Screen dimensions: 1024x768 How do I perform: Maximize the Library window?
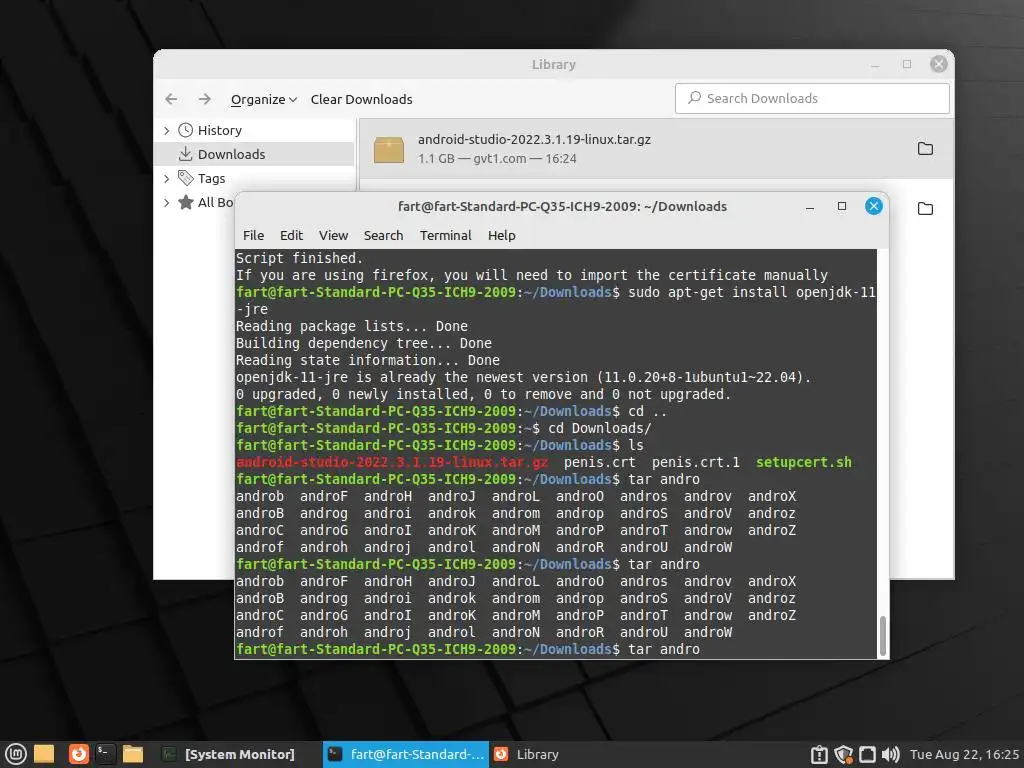point(907,64)
